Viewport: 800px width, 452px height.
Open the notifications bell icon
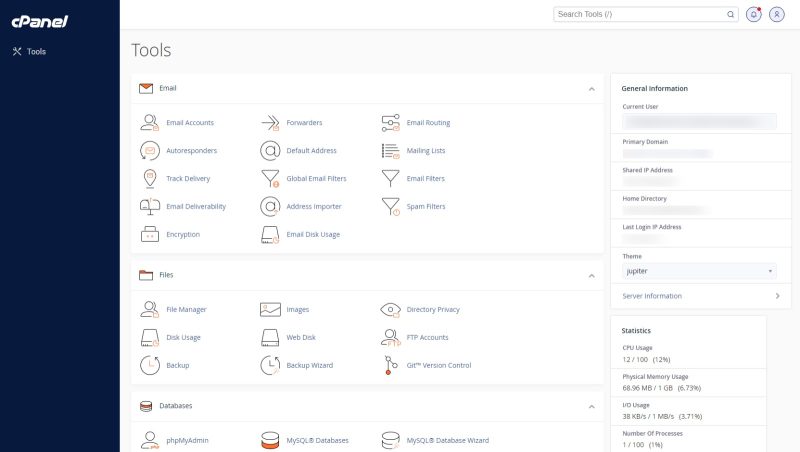[x=754, y=14]
